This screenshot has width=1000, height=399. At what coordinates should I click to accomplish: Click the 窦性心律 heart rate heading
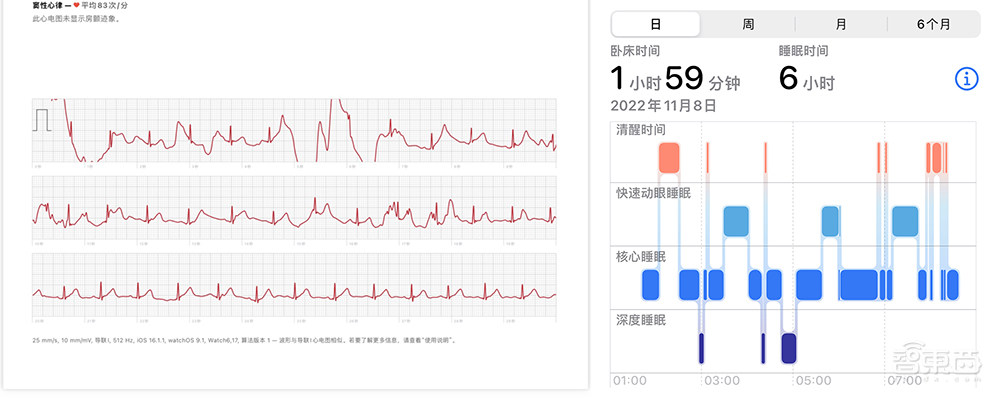point(80,5)
